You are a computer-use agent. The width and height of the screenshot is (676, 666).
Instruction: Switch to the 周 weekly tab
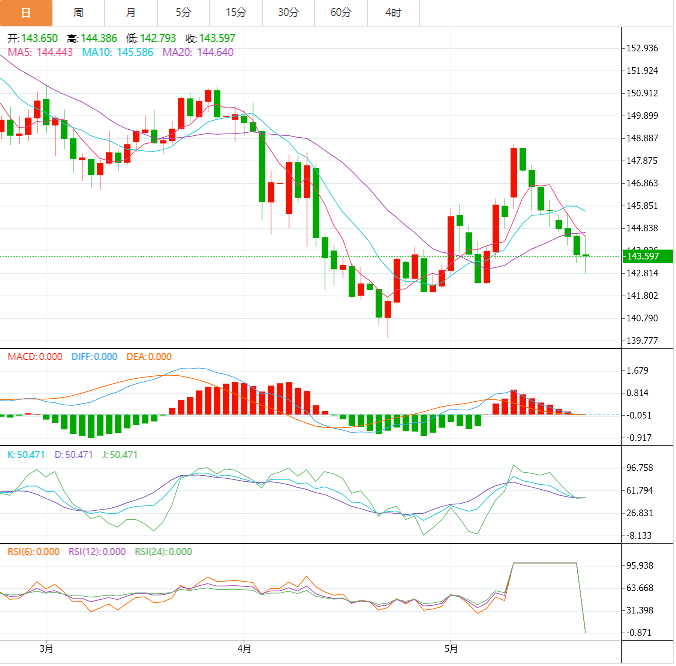[x=78, y=13]
